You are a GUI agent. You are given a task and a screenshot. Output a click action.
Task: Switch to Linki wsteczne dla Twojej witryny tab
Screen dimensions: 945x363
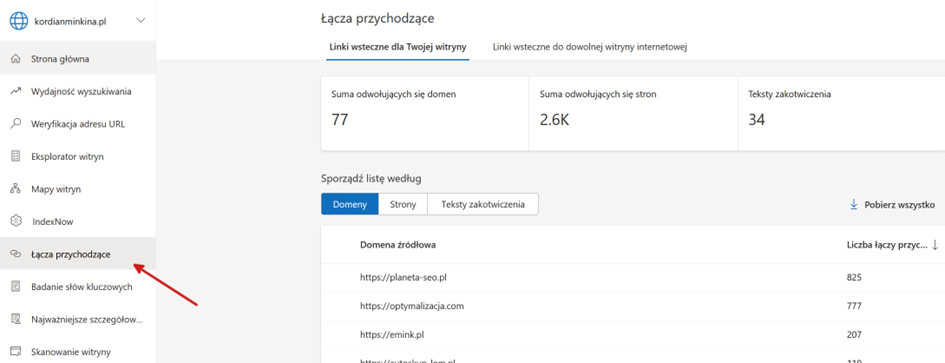pyautogui.click(x=398, y=47)
